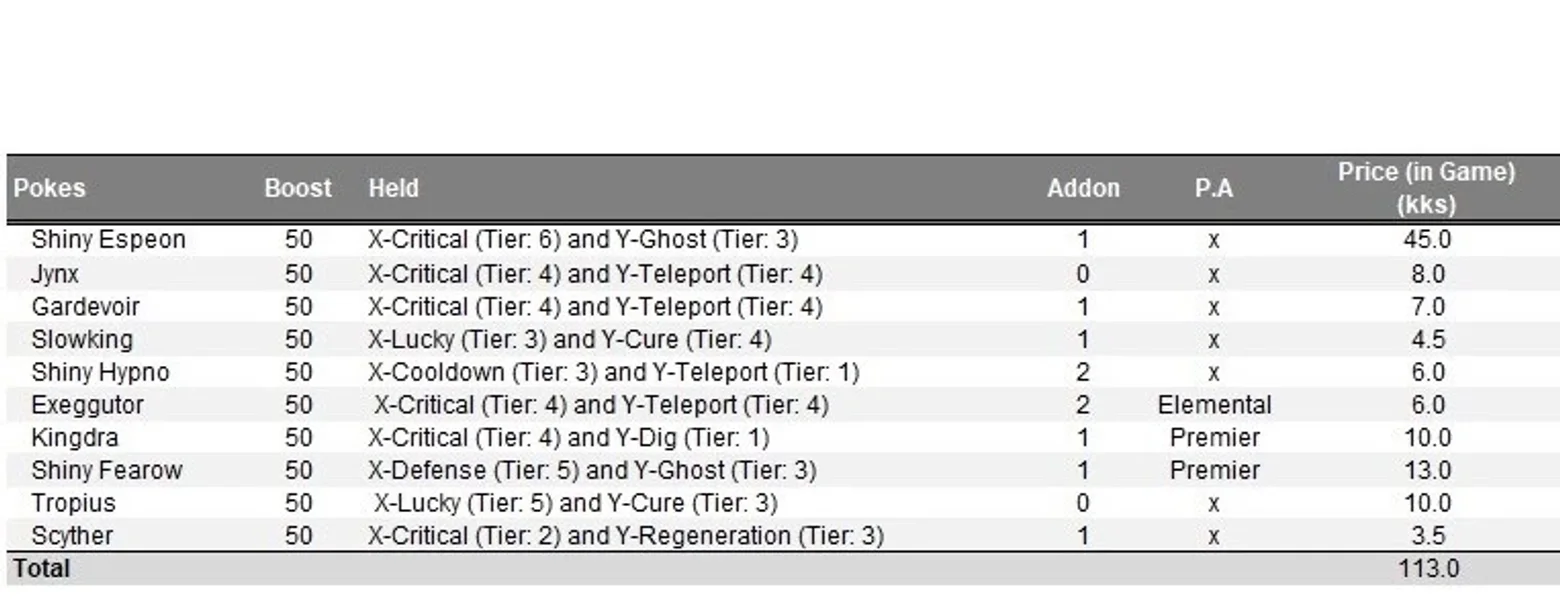
Task: Select the Boost column header
Action: [298, 188]
